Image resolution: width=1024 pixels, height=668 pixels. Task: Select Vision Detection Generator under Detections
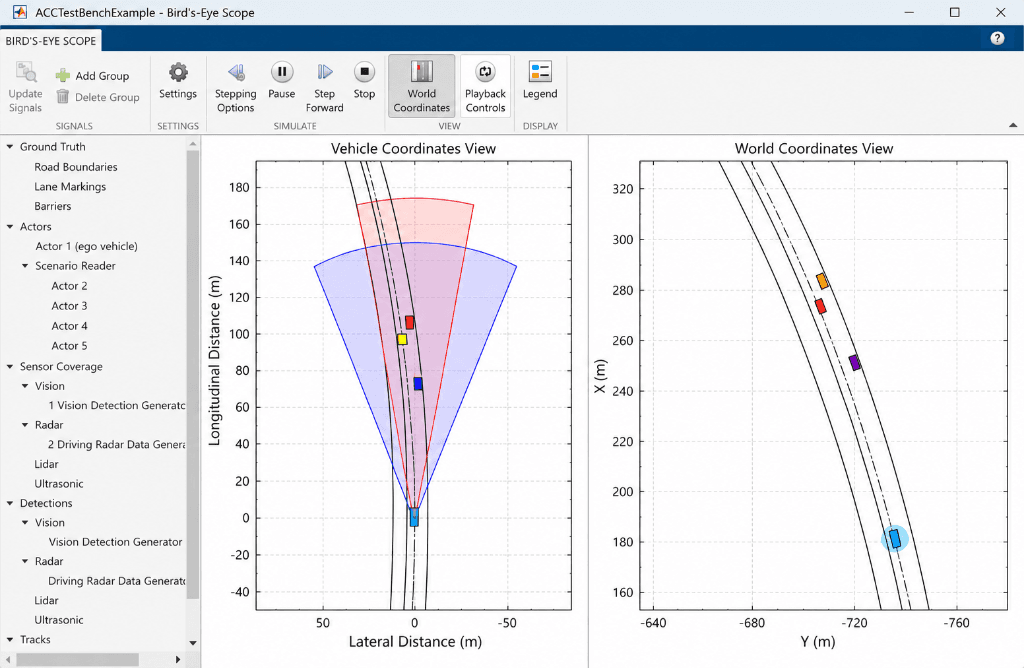tap(116, 542)
